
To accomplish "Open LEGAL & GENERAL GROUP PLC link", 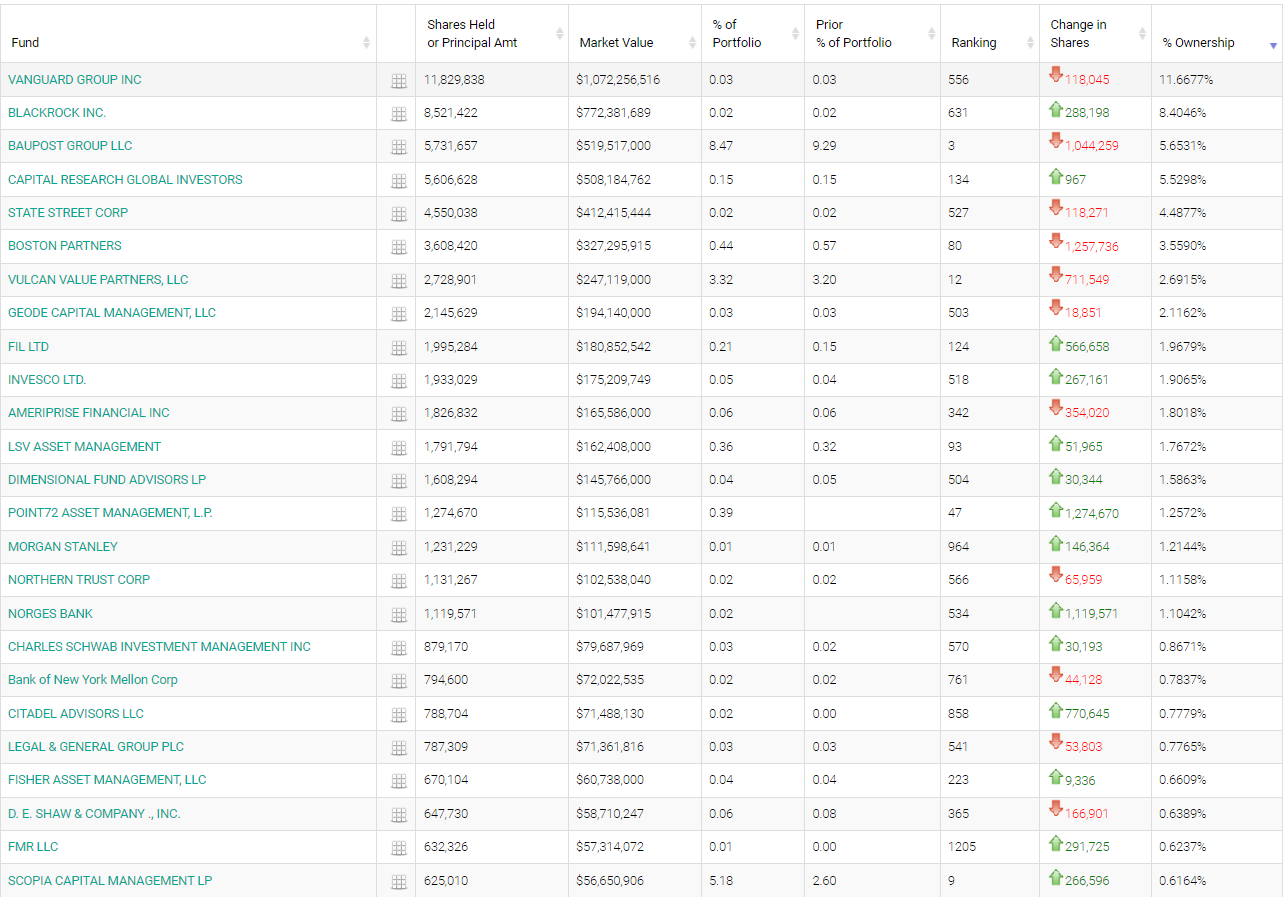I will click(x=96, y=747).
